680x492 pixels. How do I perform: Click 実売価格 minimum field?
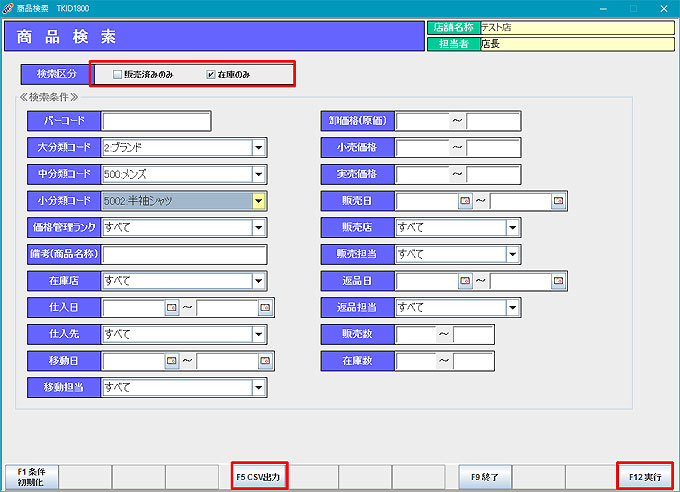point(422,174)
